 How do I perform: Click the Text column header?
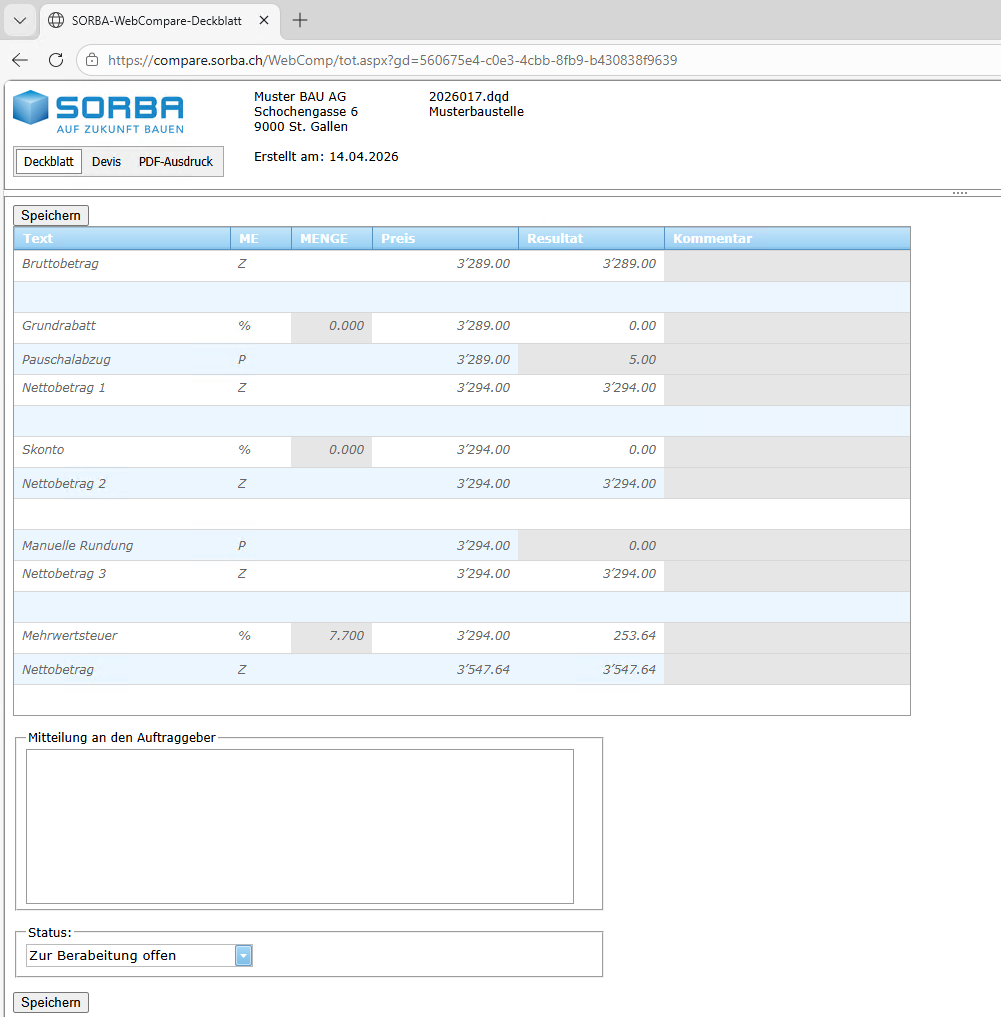122,239
